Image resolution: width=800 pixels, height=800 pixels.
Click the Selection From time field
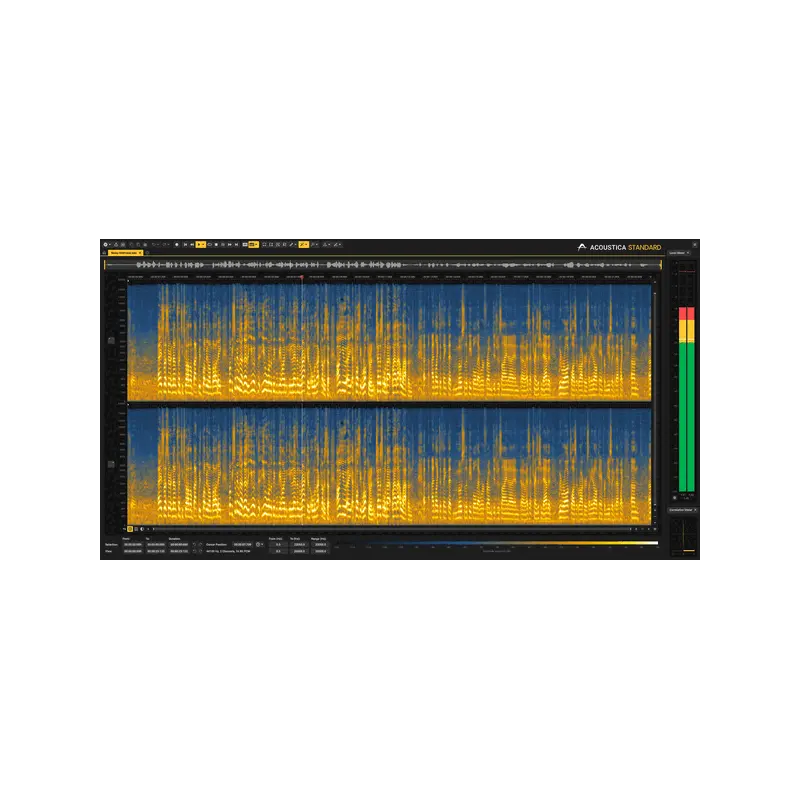tap(133, 544)
